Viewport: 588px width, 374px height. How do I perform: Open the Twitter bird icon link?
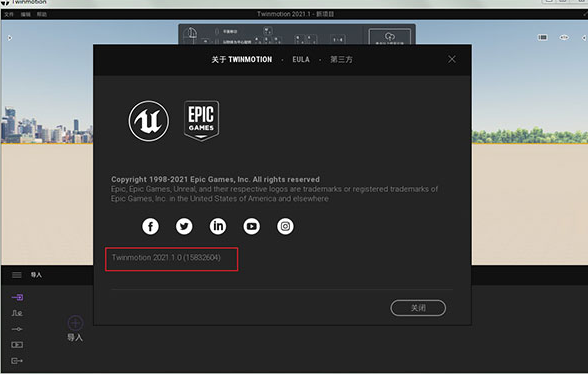pos(184,226)
